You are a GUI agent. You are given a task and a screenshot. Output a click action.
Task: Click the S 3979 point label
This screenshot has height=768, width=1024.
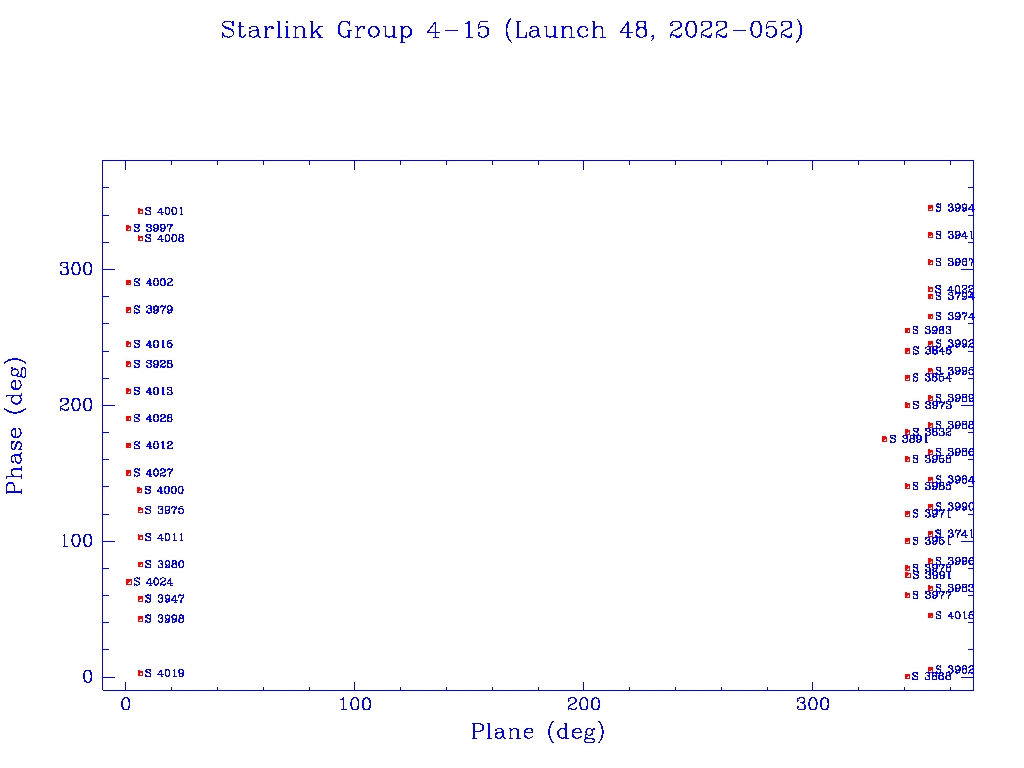point(153,310)
